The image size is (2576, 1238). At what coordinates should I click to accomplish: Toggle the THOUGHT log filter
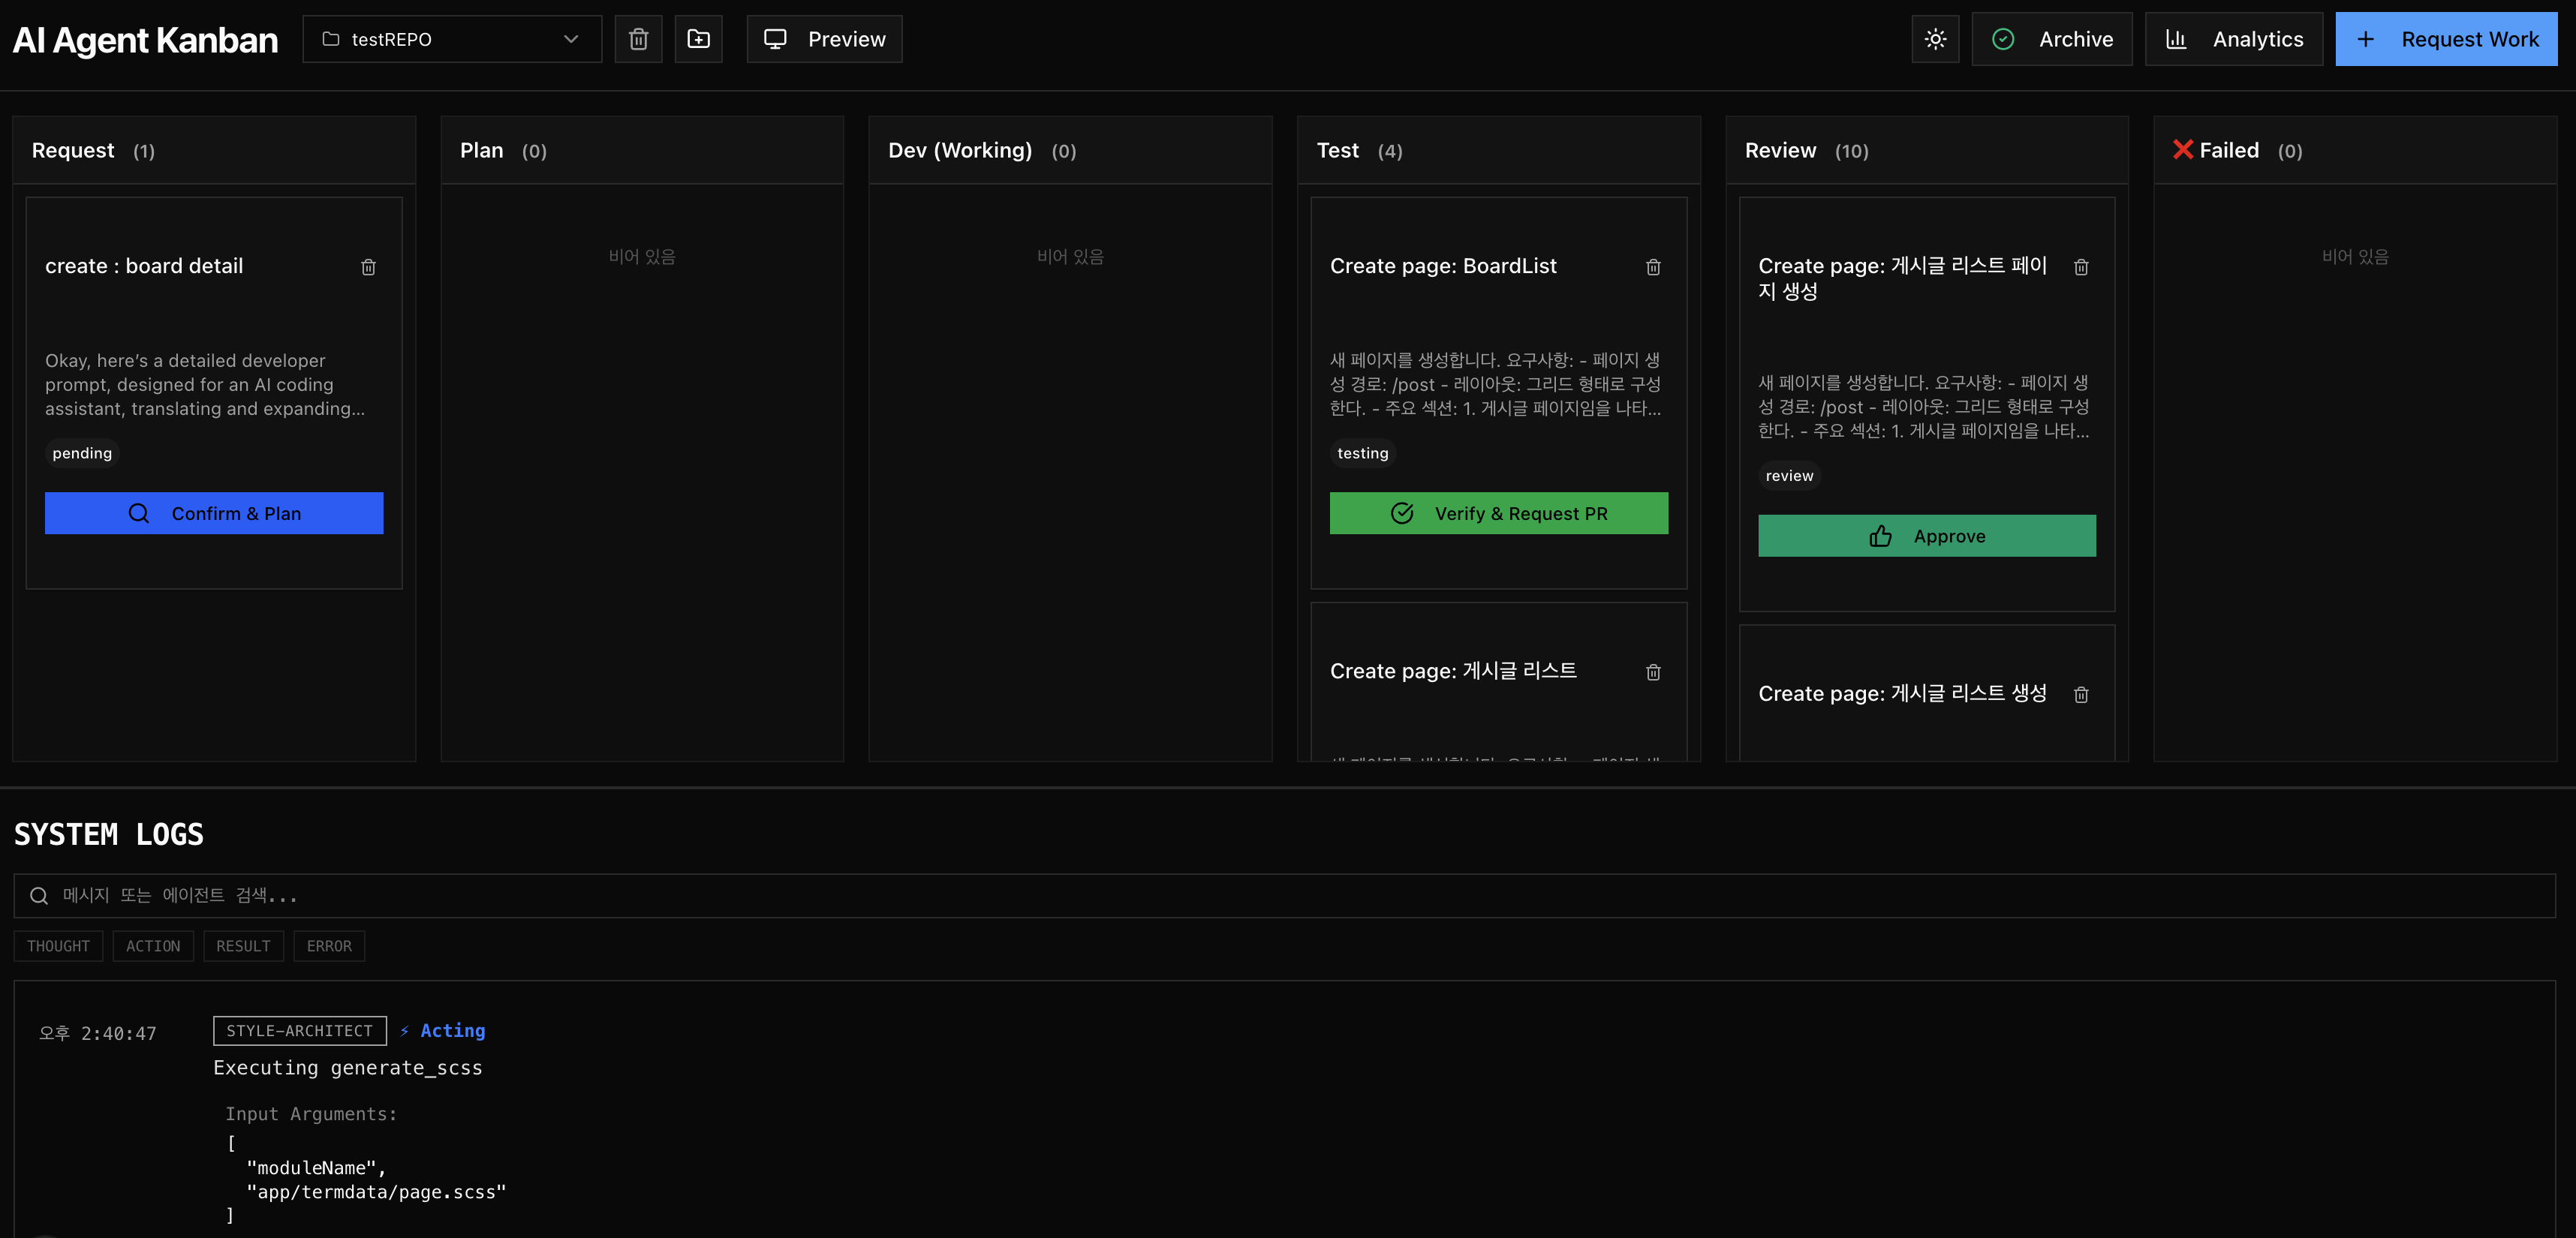[x=58, y=946]
